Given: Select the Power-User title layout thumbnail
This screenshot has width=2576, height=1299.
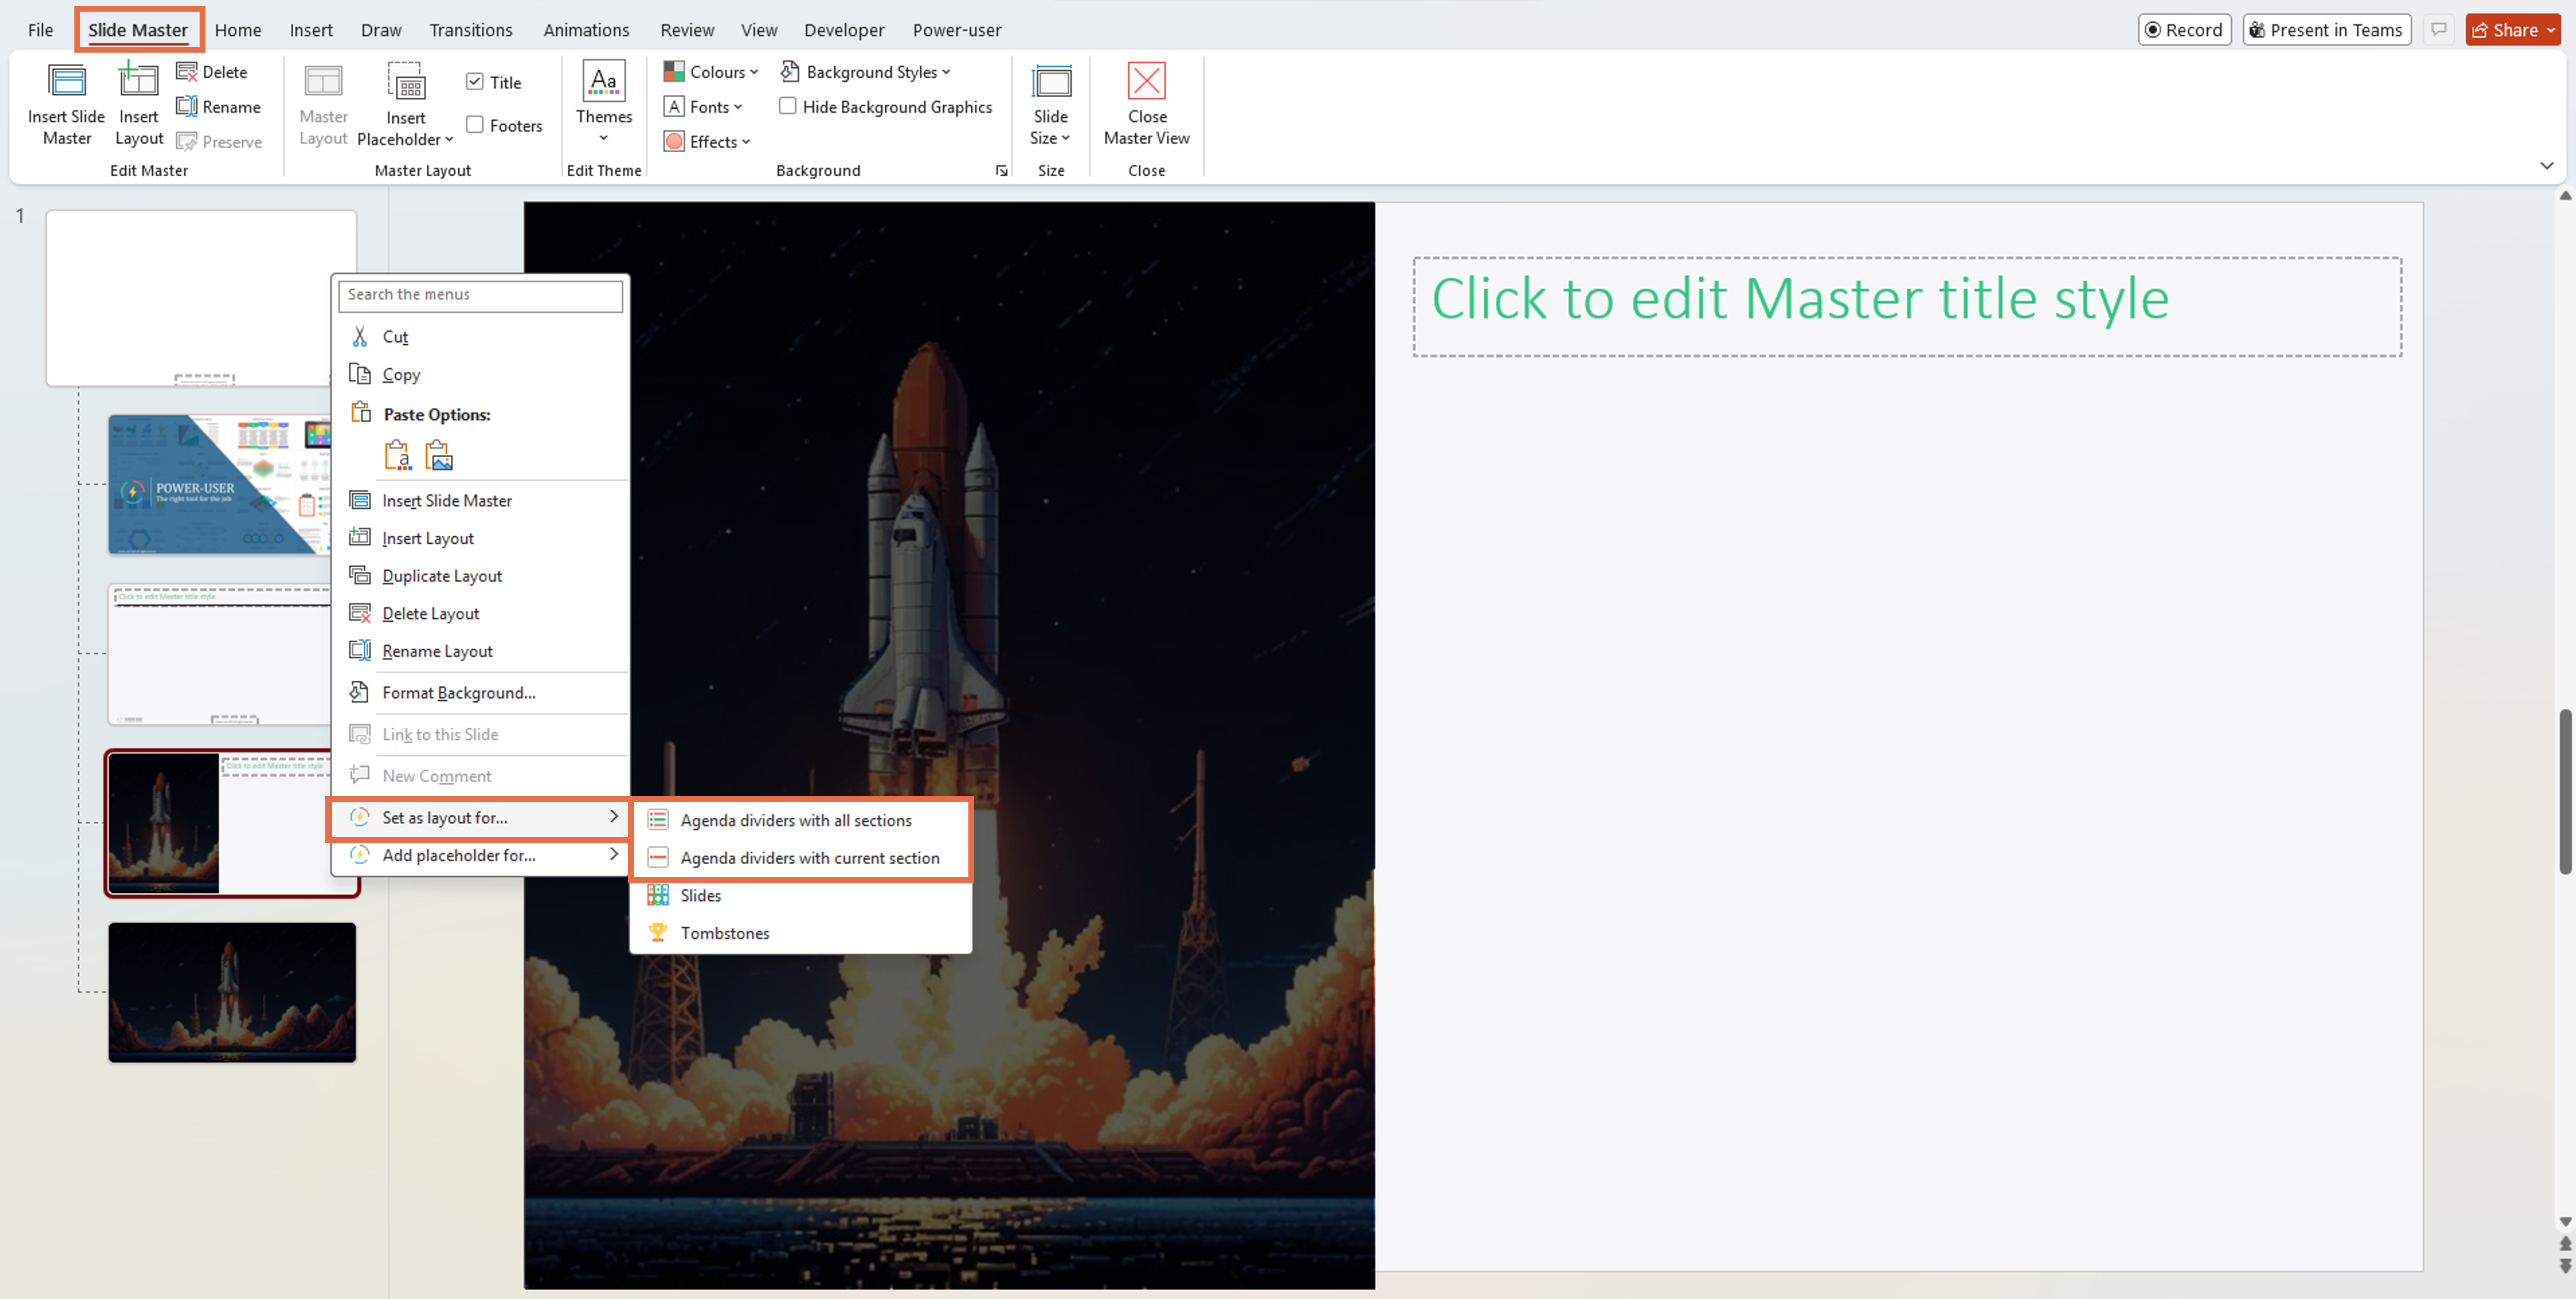Looking at the screenshot, I should point(219,485).
